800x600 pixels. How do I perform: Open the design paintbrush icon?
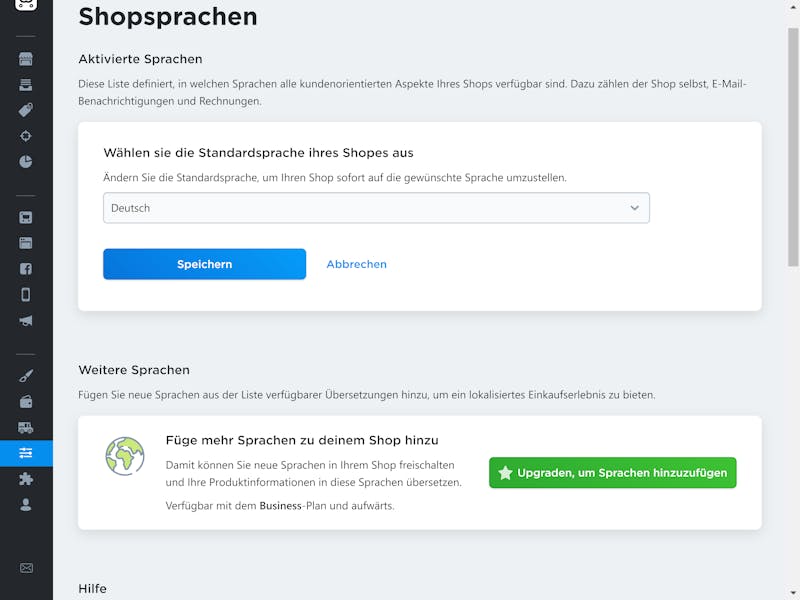click(x=26, y=376)
